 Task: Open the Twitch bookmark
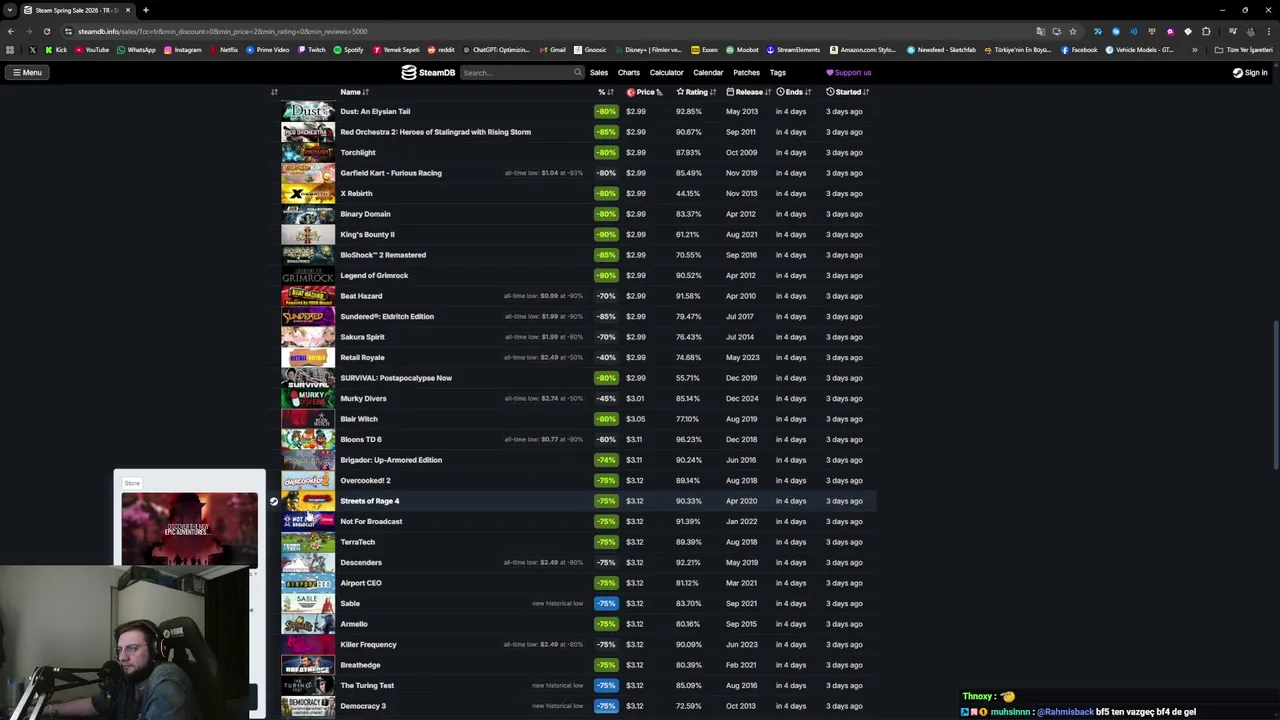pyautogui.click(x=312, y=50)
